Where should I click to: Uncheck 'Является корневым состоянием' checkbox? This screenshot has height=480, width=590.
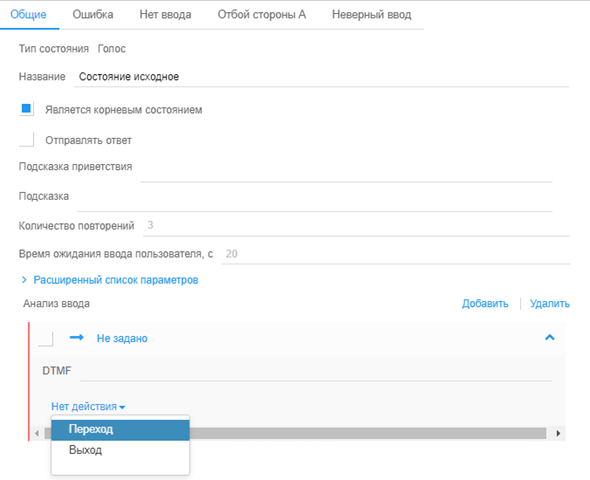[26, 109]
